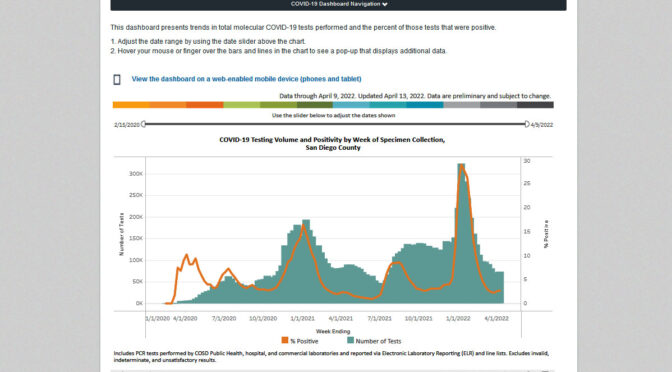Click the '10/1/2021' x-axis label
Viewport: 672px width, 372px height.
[419, 318]
